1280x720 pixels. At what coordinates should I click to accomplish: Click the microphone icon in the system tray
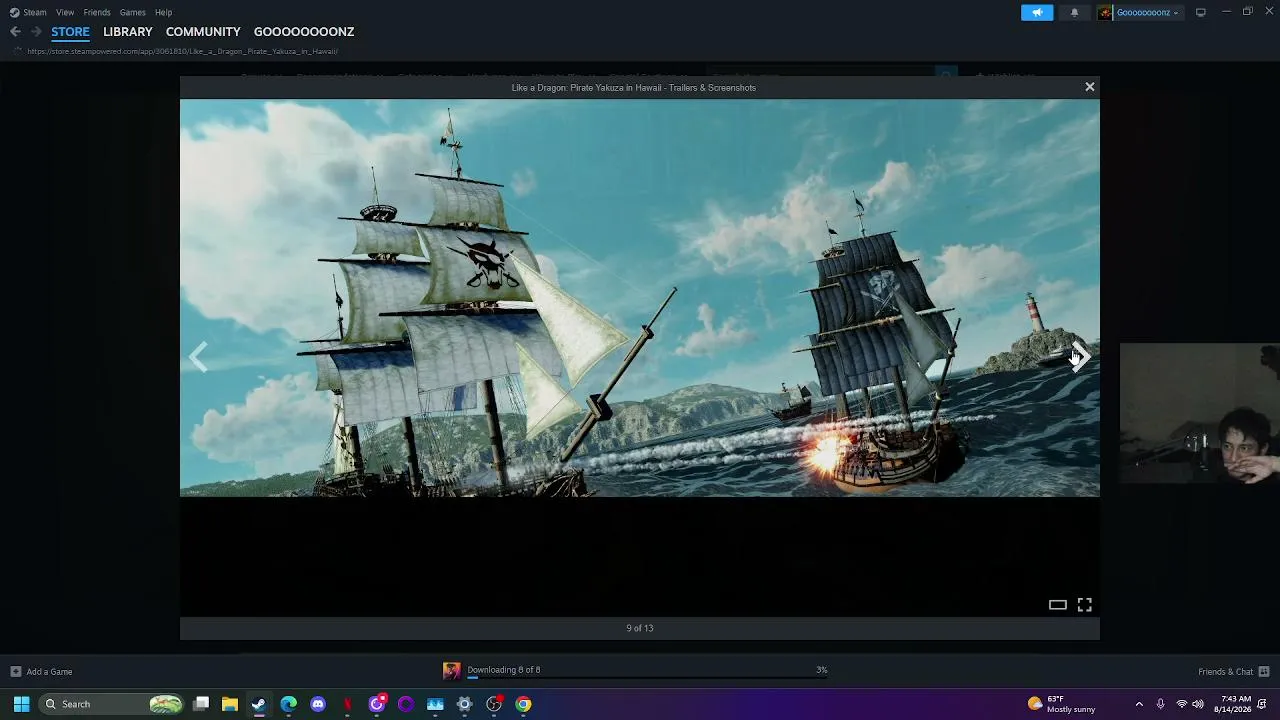tap(1160, 704)
